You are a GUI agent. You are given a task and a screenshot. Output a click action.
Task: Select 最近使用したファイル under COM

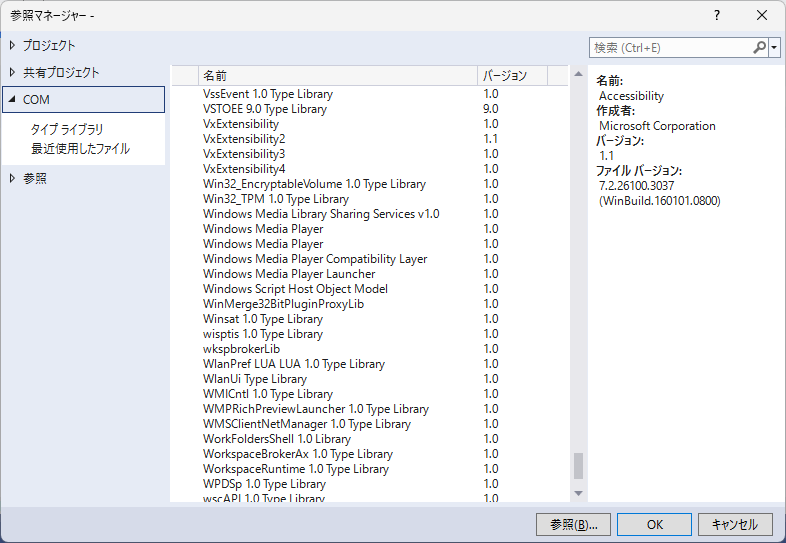click(80, 149)
